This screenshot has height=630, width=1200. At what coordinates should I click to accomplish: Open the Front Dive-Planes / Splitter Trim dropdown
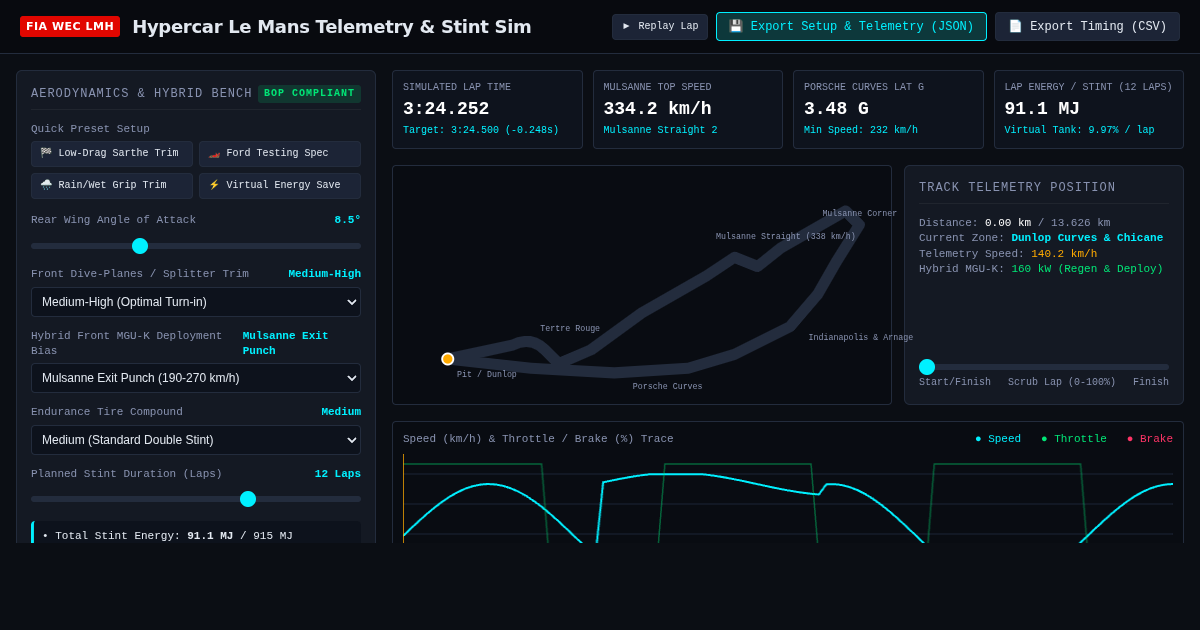click(196, 302)
